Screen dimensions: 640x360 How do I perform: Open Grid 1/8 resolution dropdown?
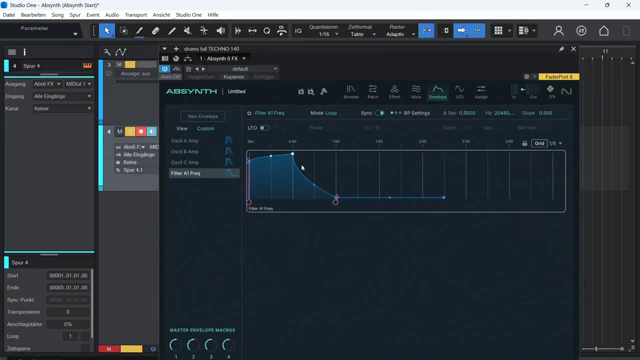point(556,143)
